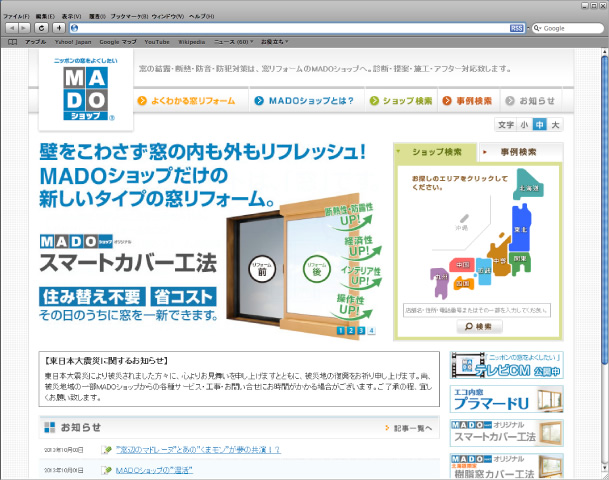Click the テレビCM 公開中 banner

(506, 365)
